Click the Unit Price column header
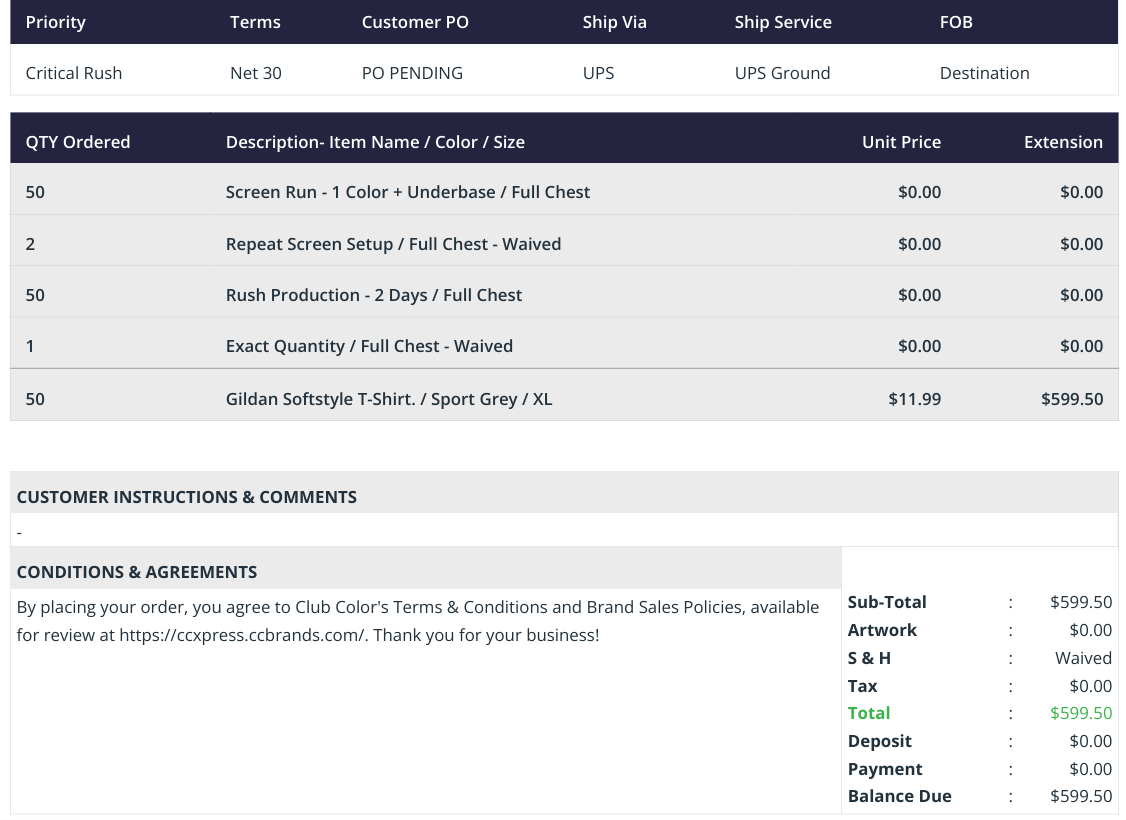 (x=901, y=142)
